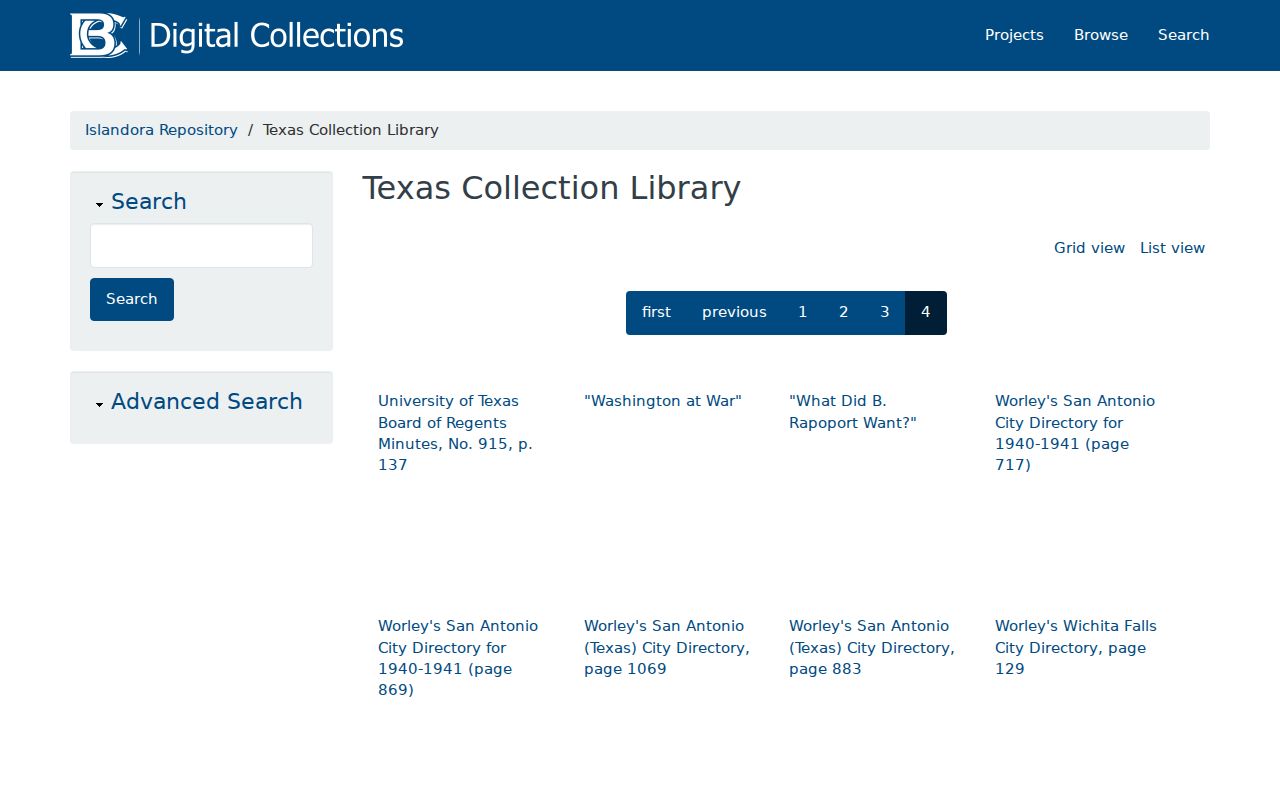
Task: Open Worley's San Antonio Directory page 869
Action: [x=458, y=658]
